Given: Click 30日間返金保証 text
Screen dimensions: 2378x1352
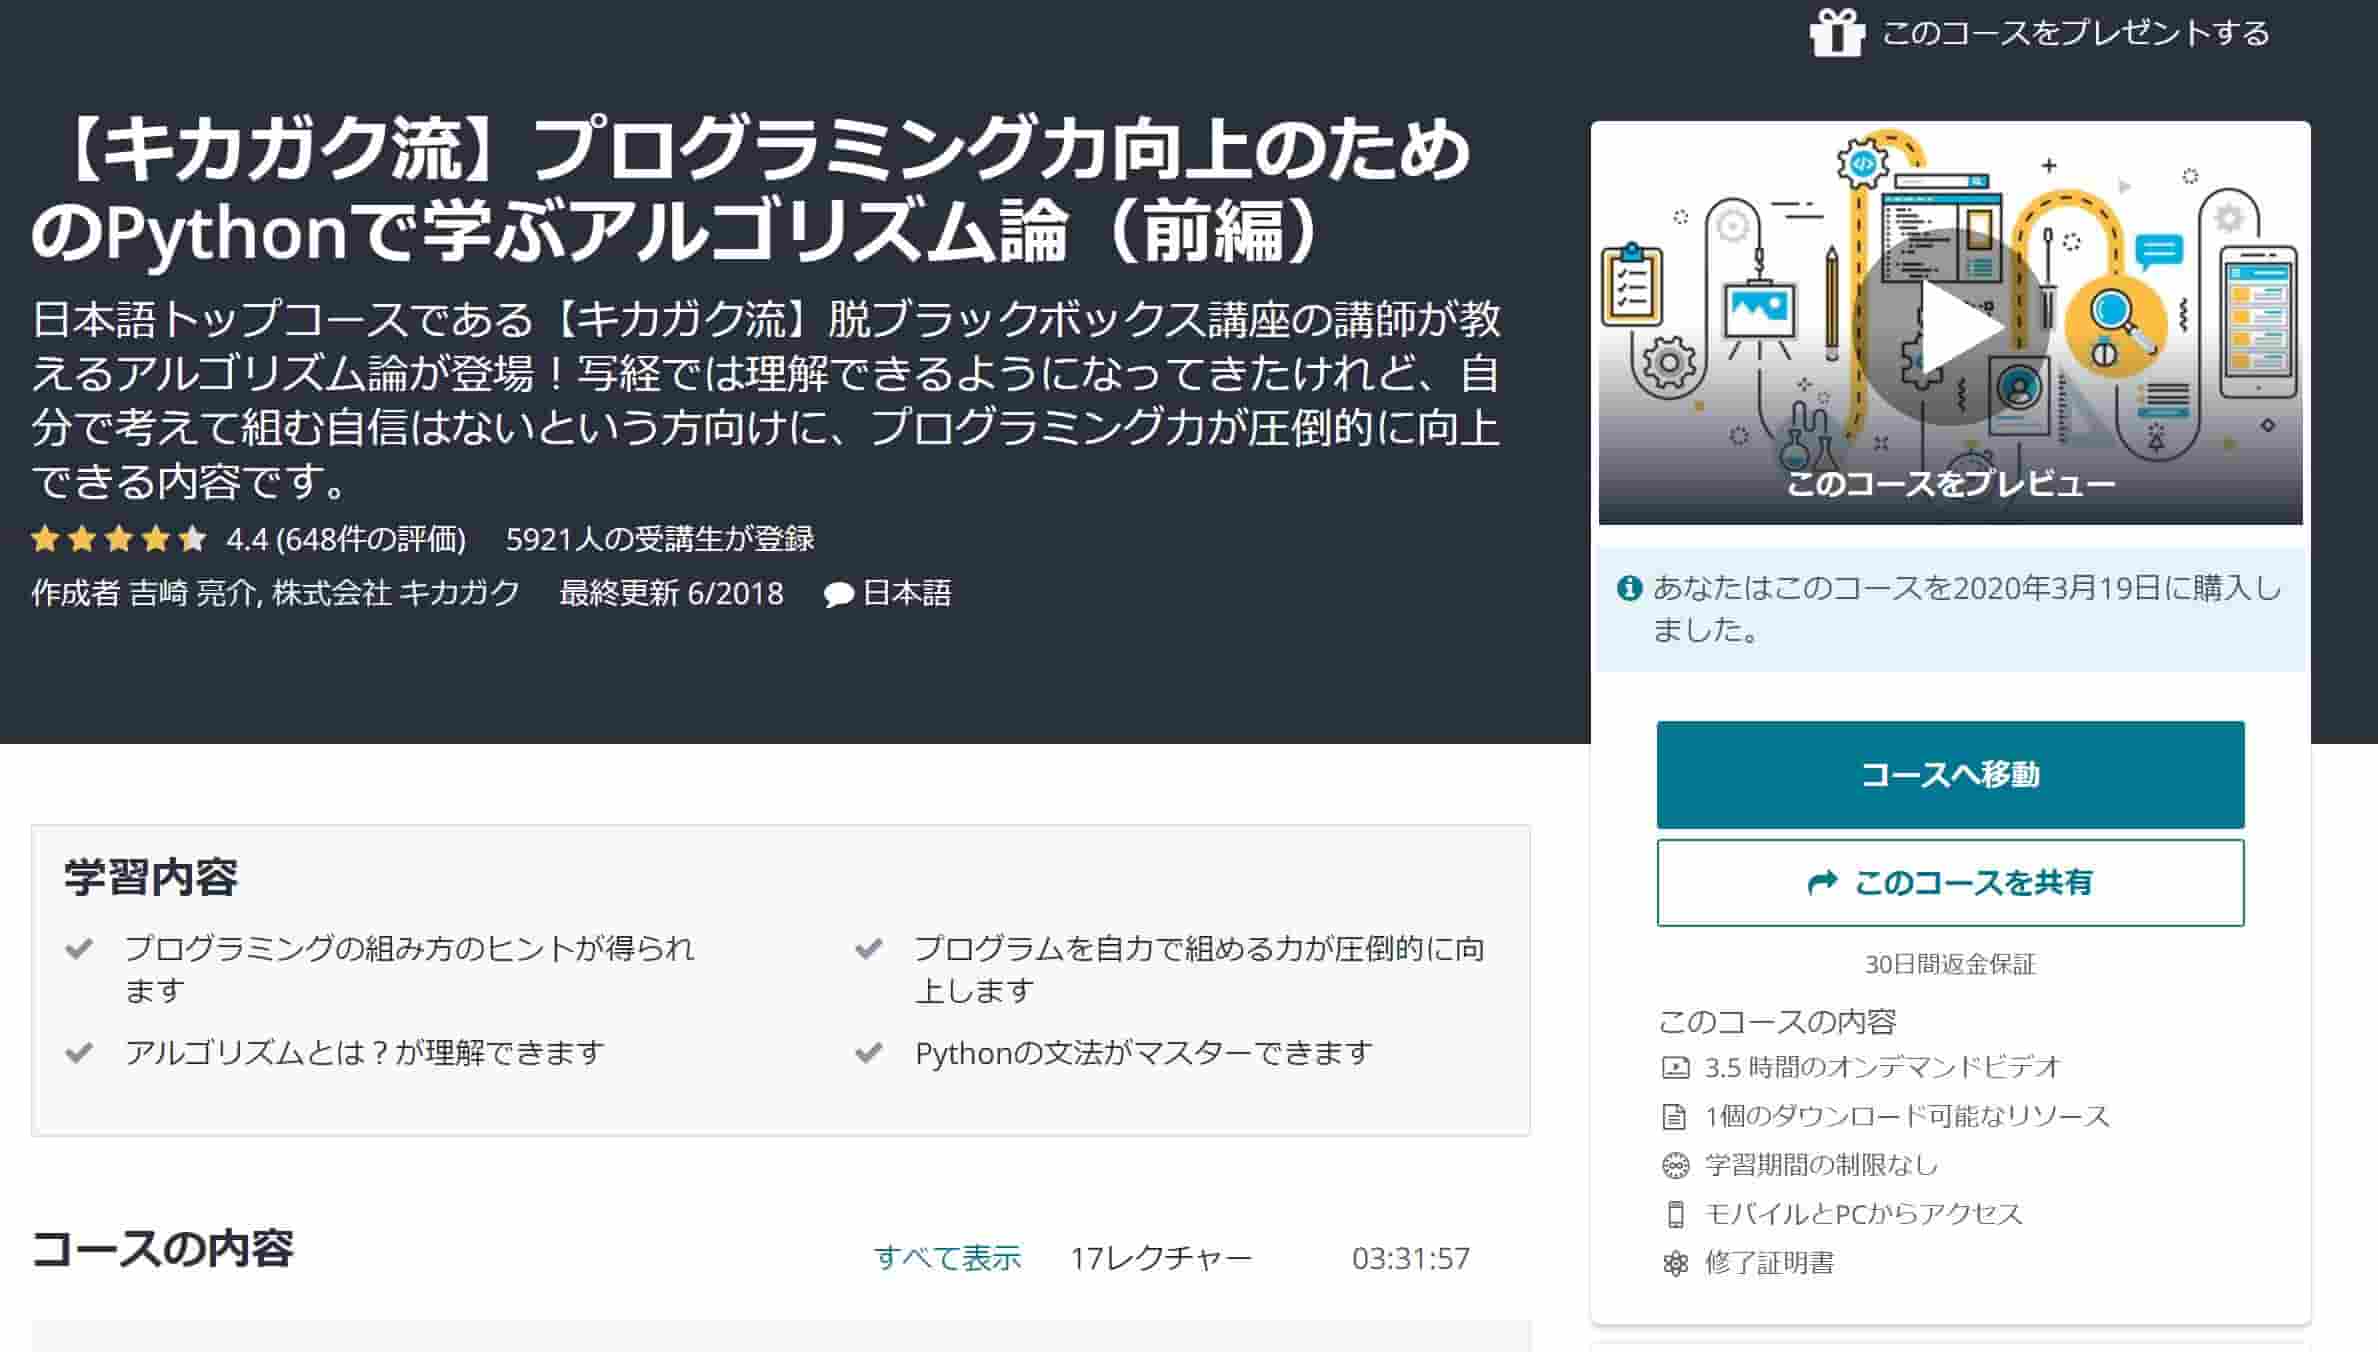Looking at the screenshot, I should click(1950, 964).
